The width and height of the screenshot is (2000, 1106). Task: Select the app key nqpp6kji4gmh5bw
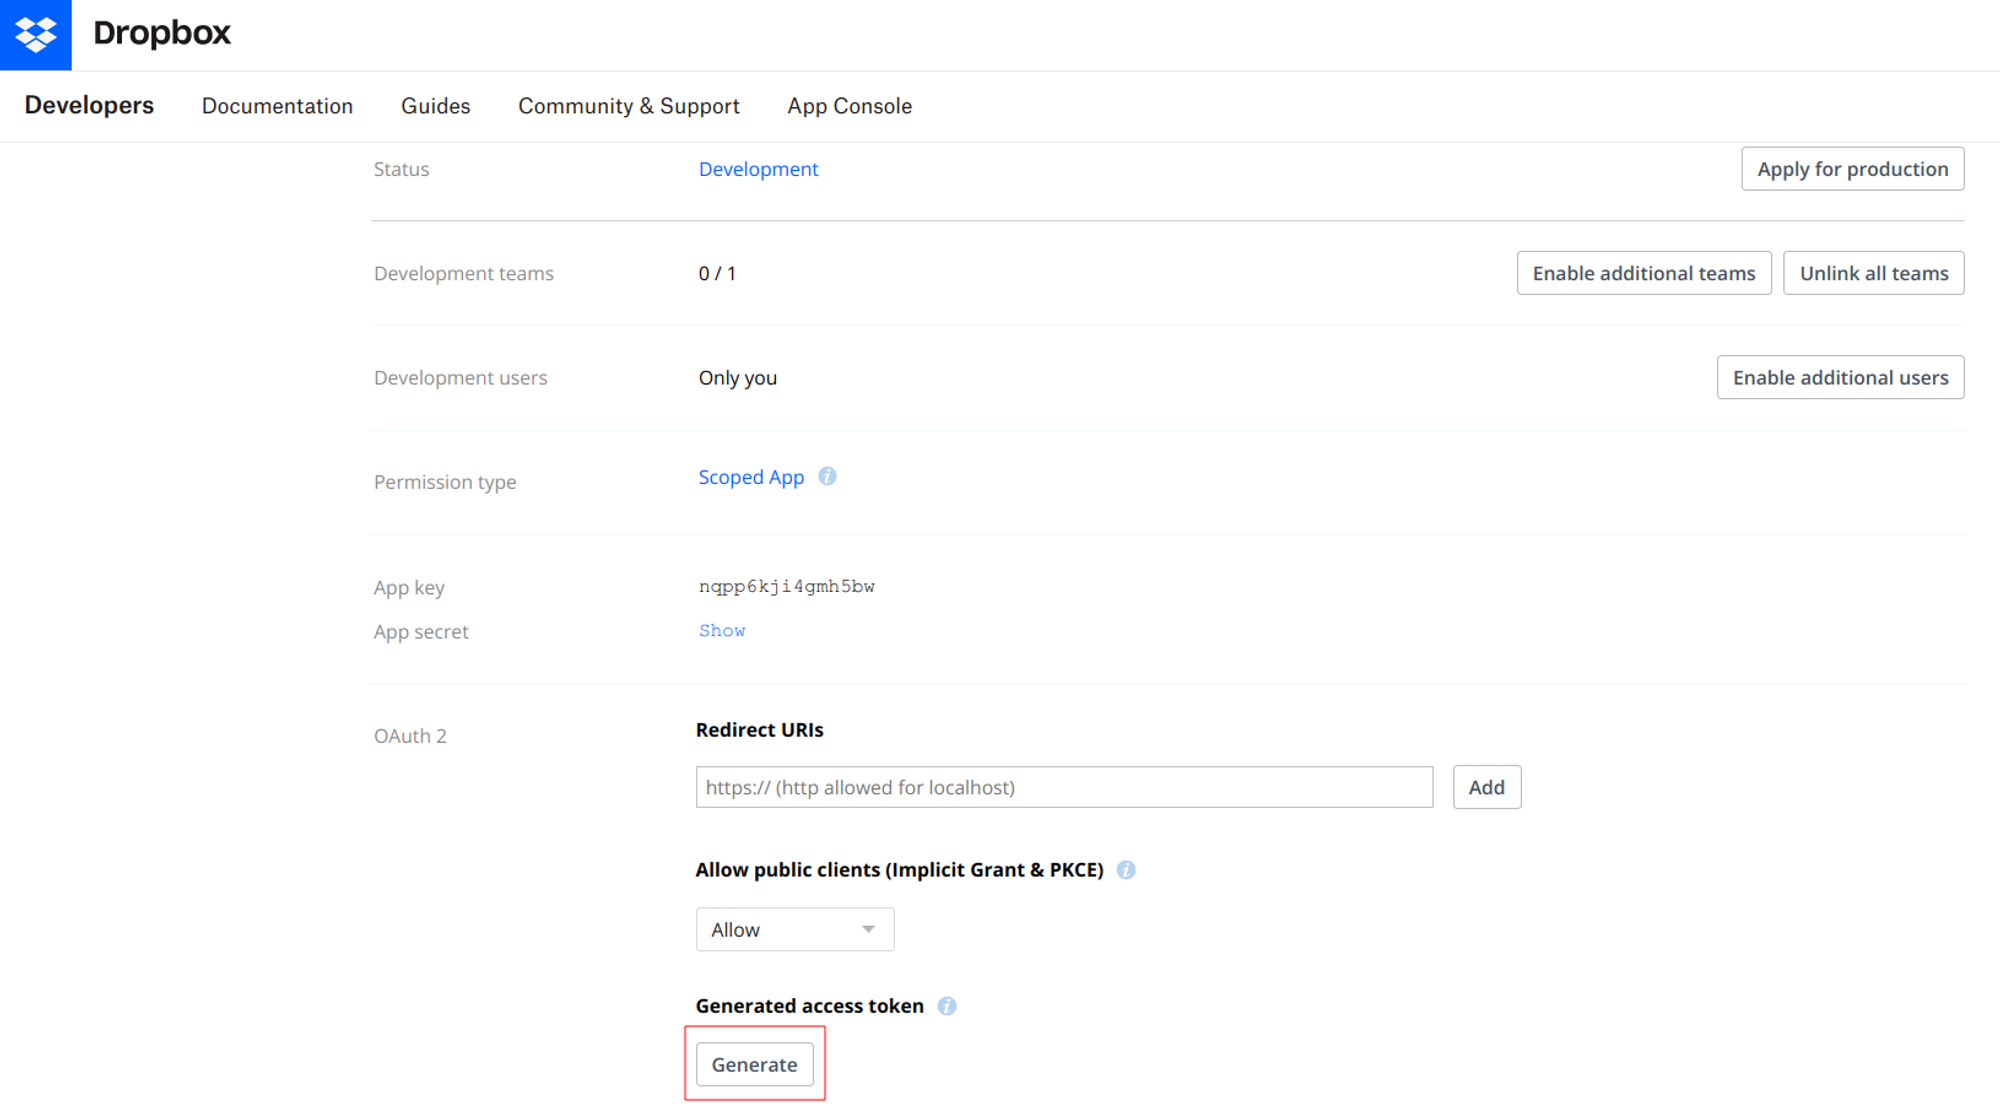click(786, 586)
